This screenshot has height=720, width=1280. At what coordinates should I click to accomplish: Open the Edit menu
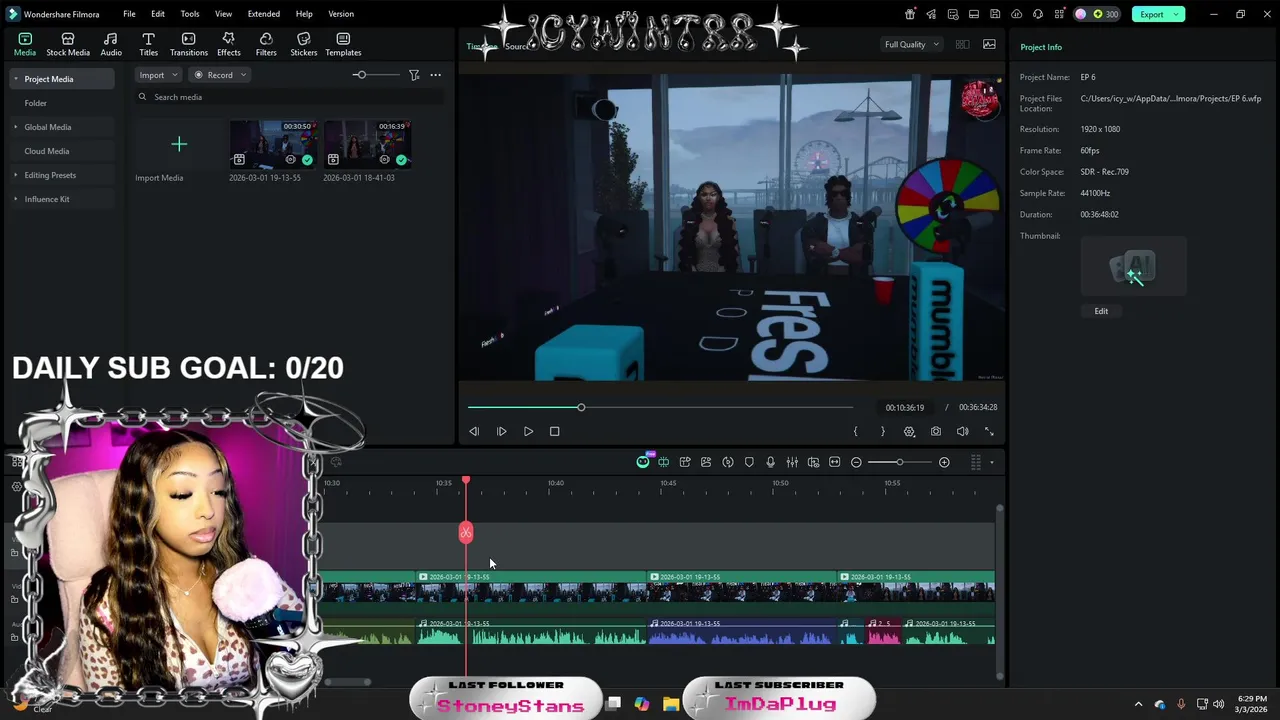click(x=158, y=14)
